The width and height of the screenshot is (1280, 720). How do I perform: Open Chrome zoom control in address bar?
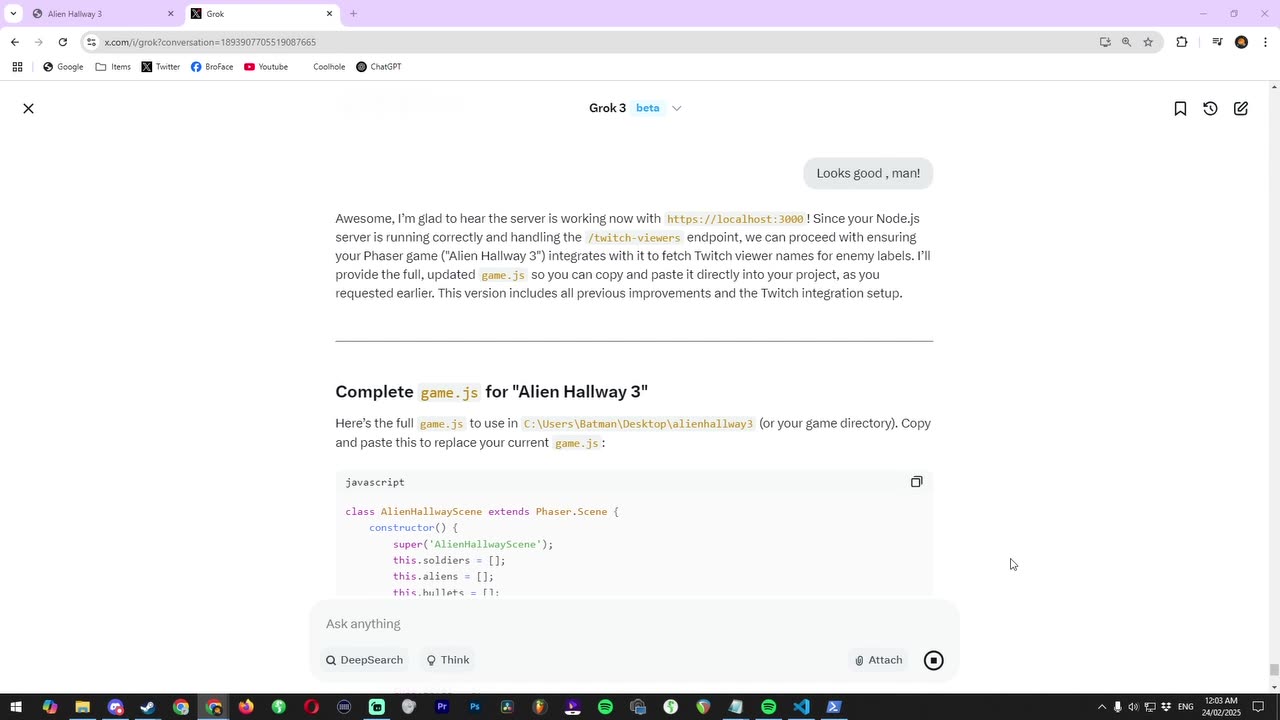(x=1126, y=42)
